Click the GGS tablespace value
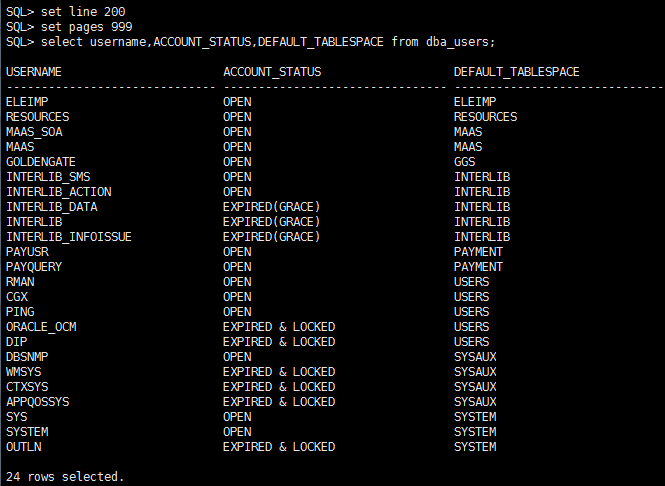This screenshot has width=665, height=486. click(464, 162)
